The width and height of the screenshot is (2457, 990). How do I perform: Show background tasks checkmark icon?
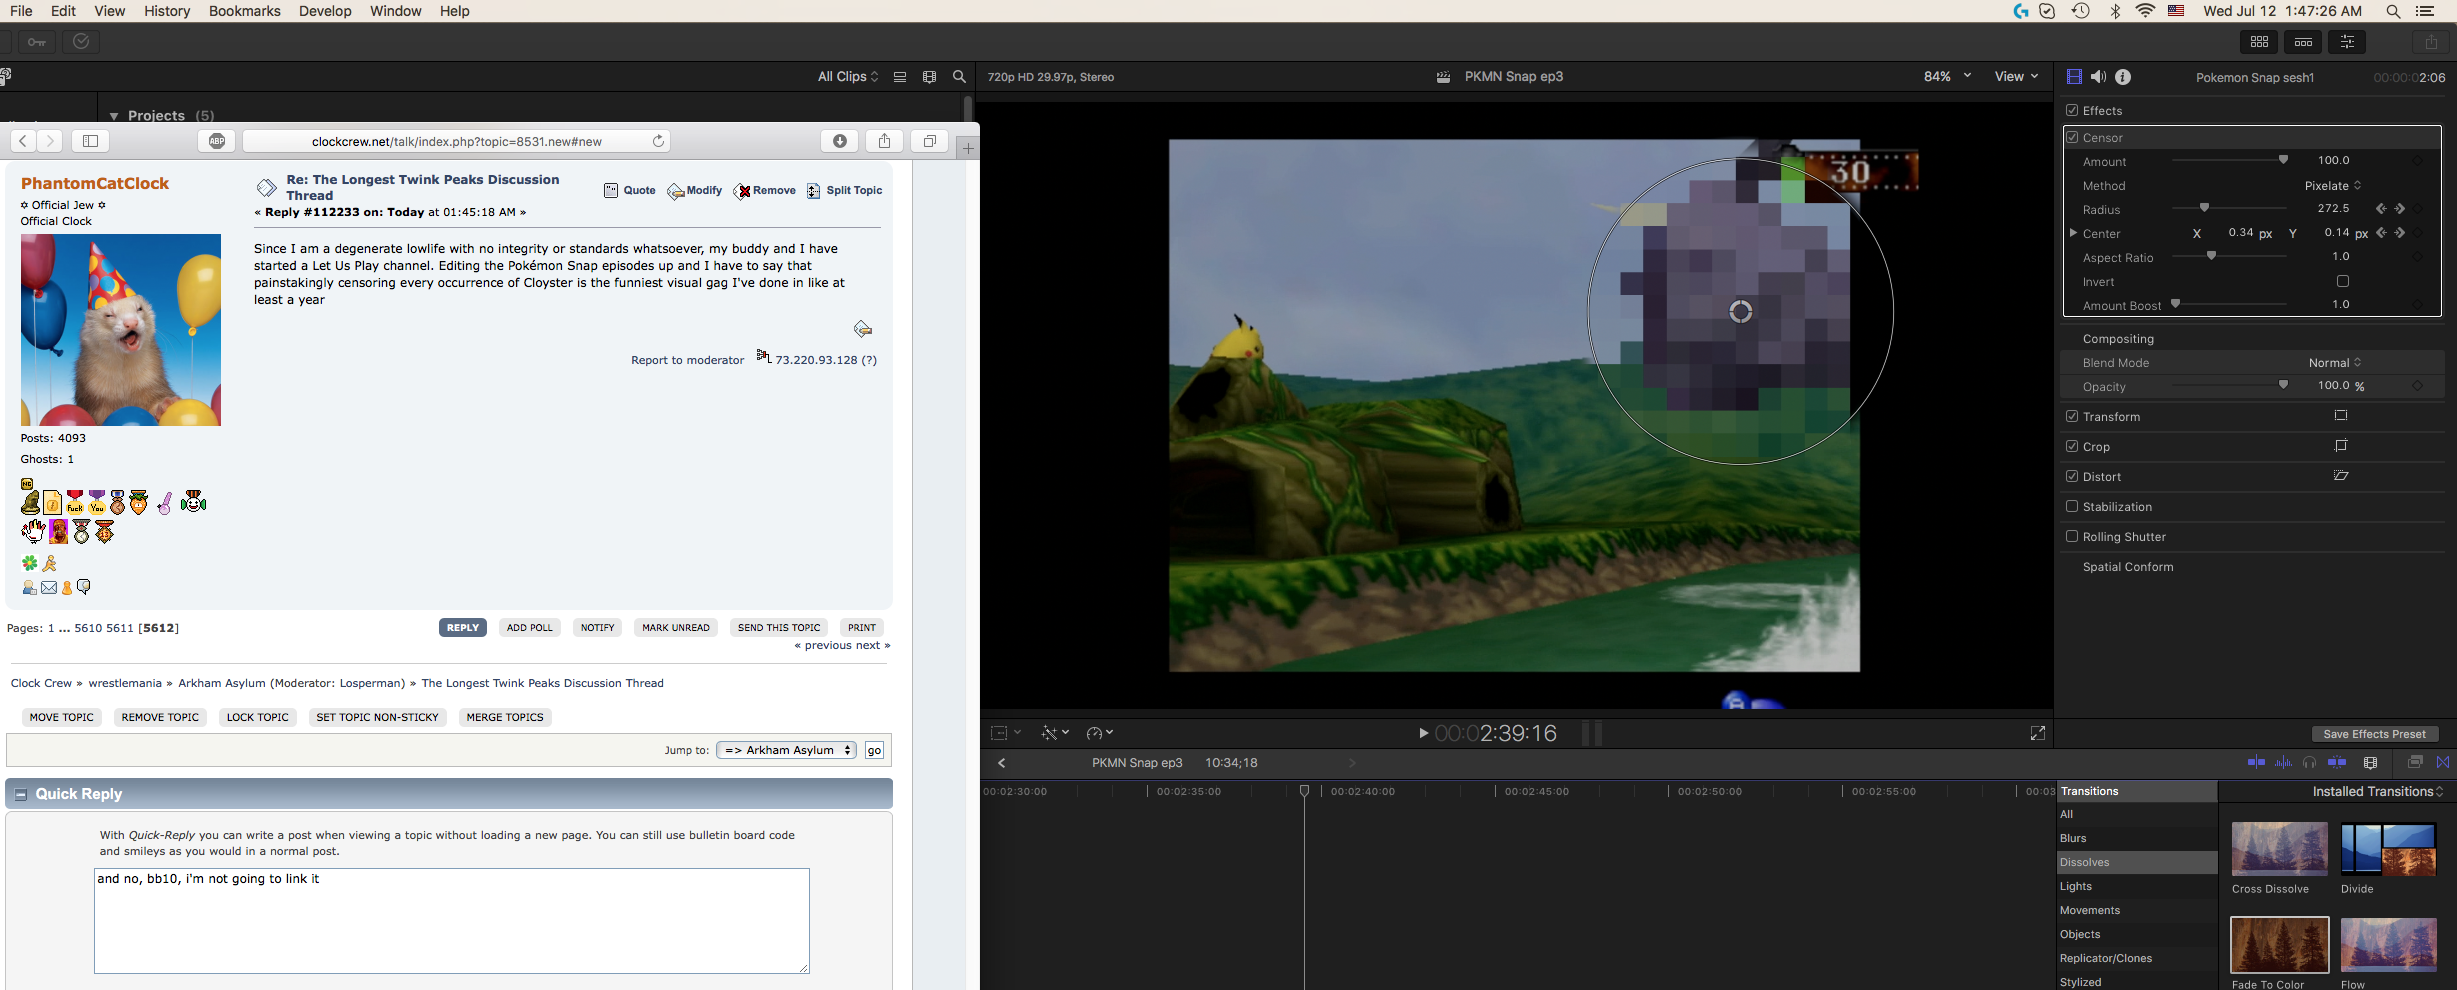tap(81, 42)
